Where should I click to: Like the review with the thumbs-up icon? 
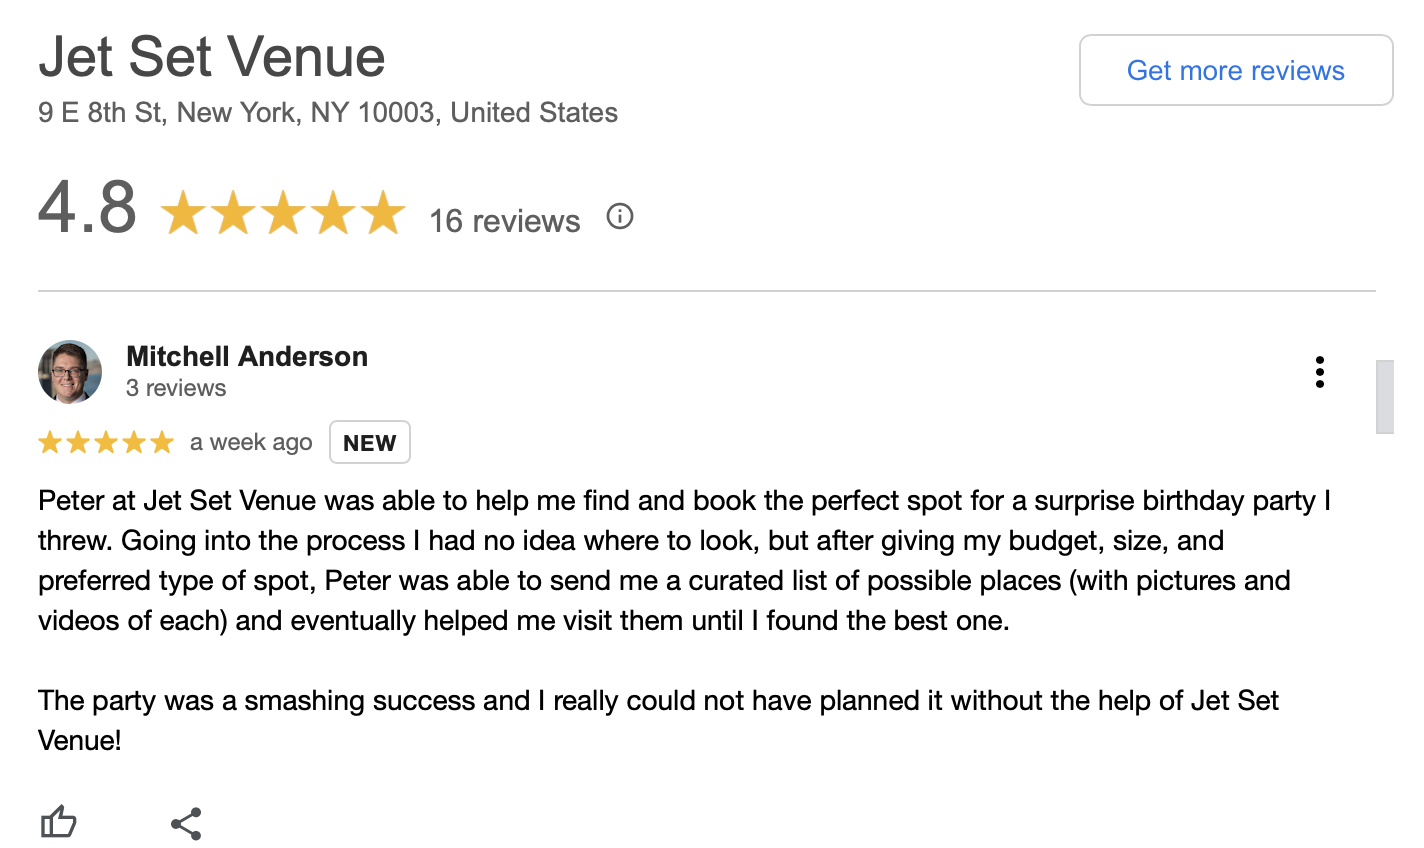59,823
